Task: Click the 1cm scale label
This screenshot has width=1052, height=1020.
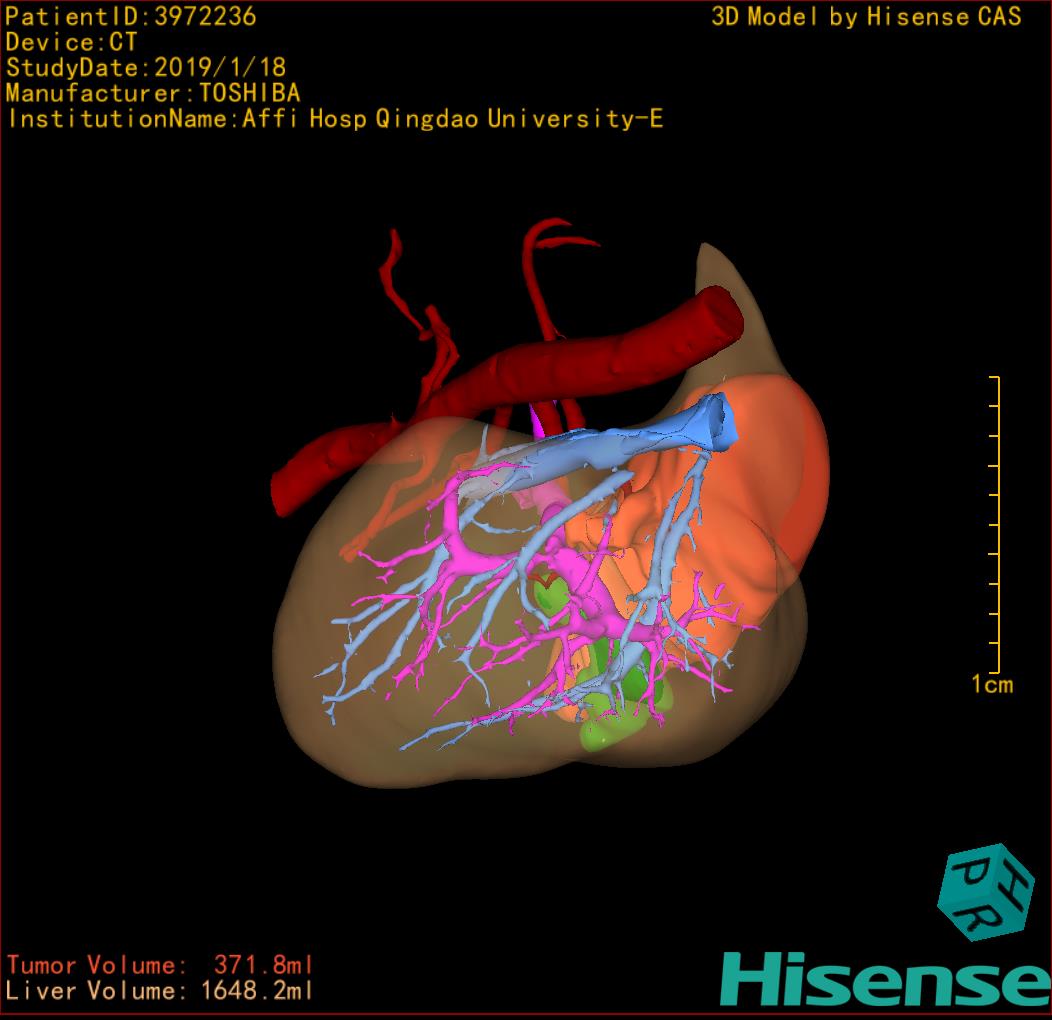Action: coord(992,684)
